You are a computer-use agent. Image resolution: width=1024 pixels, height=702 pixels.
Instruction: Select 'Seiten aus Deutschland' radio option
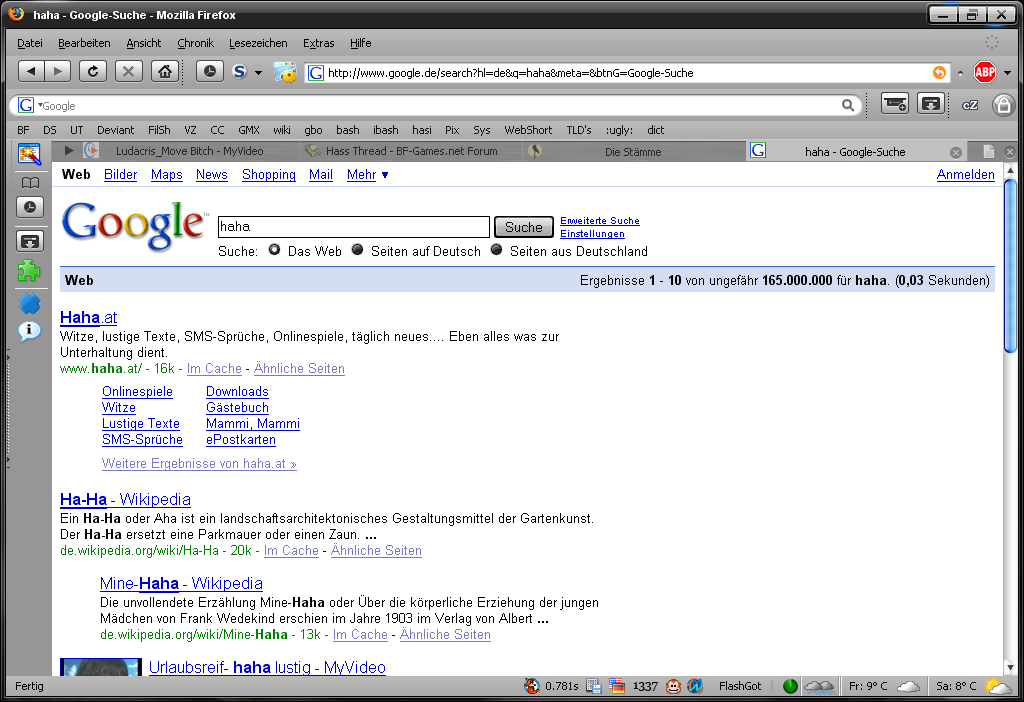[x=496, y=249]
